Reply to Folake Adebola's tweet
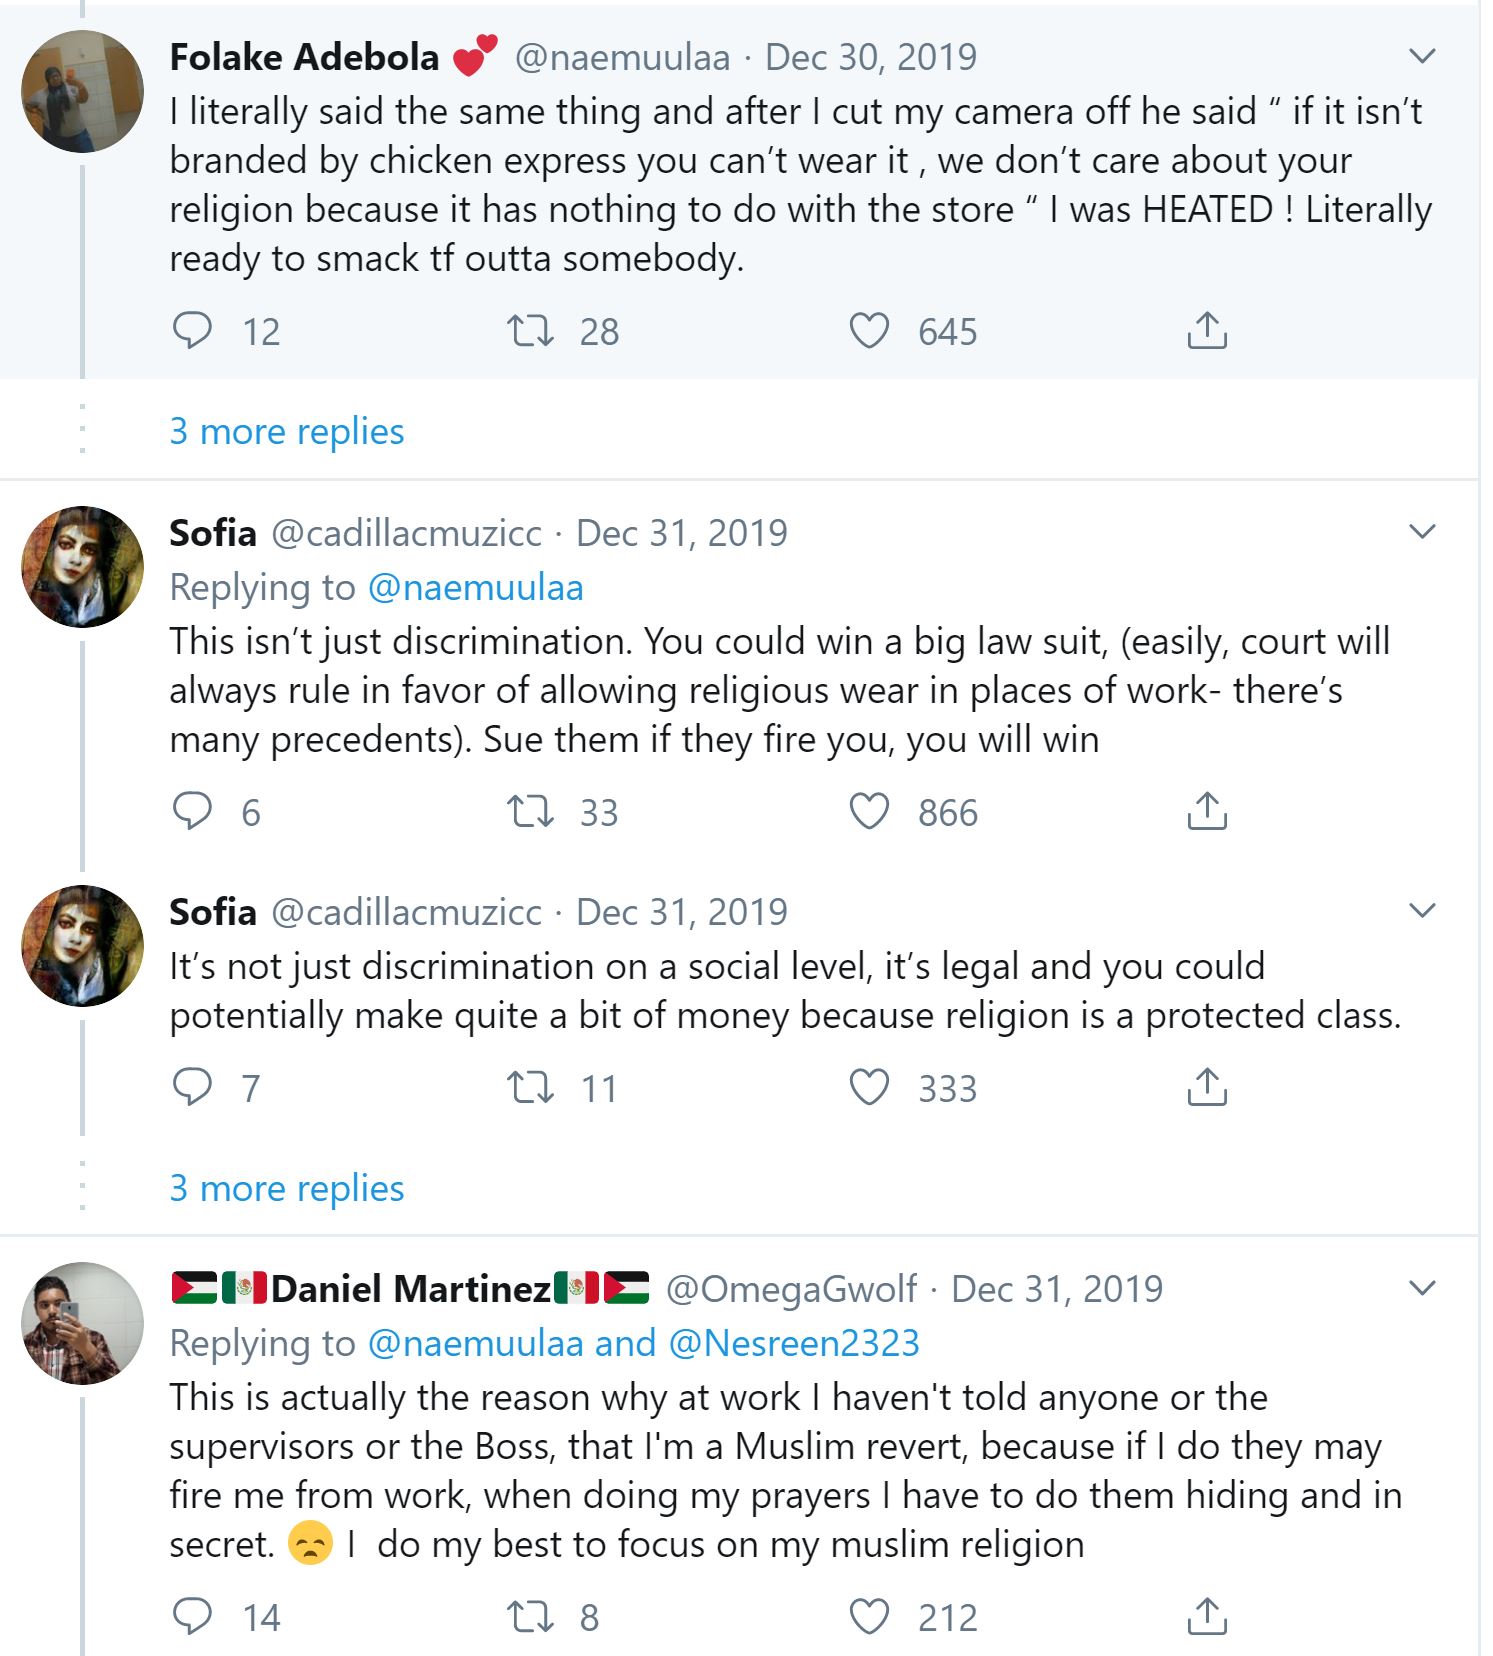The image size is (1493, 1656). pos(192,331)
